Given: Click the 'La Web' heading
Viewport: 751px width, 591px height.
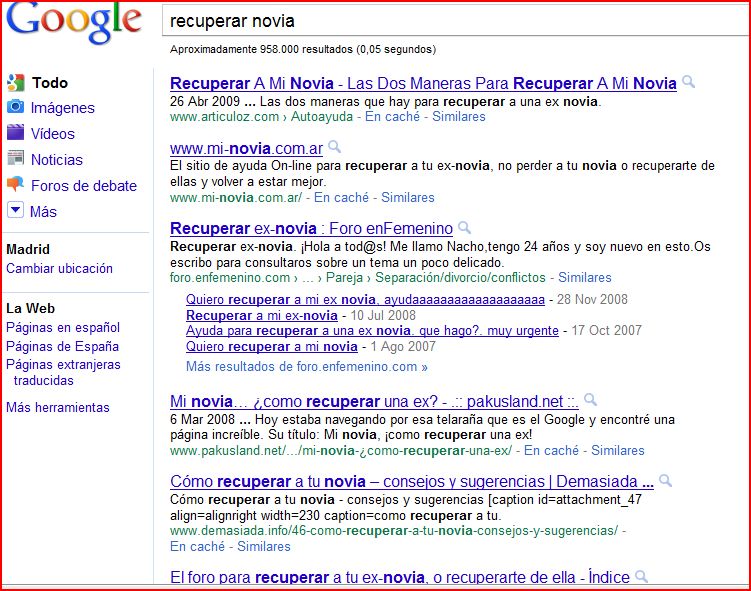Looking at the screenshot, I should coord(31,308).
